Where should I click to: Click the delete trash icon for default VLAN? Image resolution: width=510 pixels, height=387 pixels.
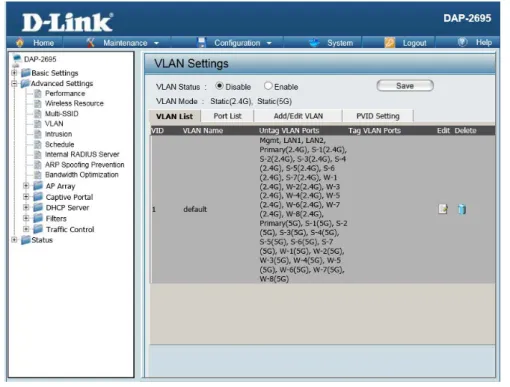click(x=462, y=209)
